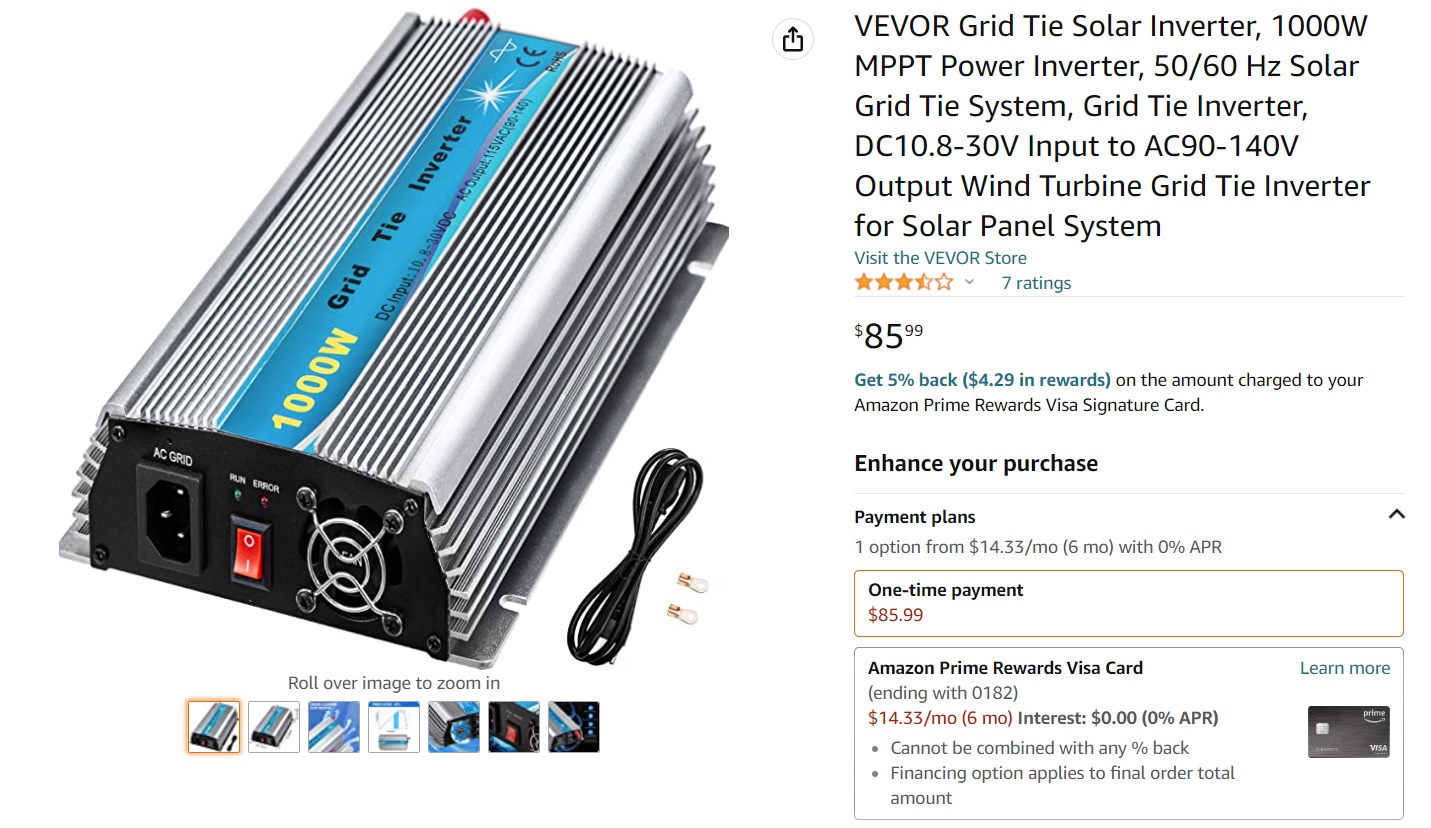
Task: Collapse the Payment plans section chevron
Action: click(1397, 515)
